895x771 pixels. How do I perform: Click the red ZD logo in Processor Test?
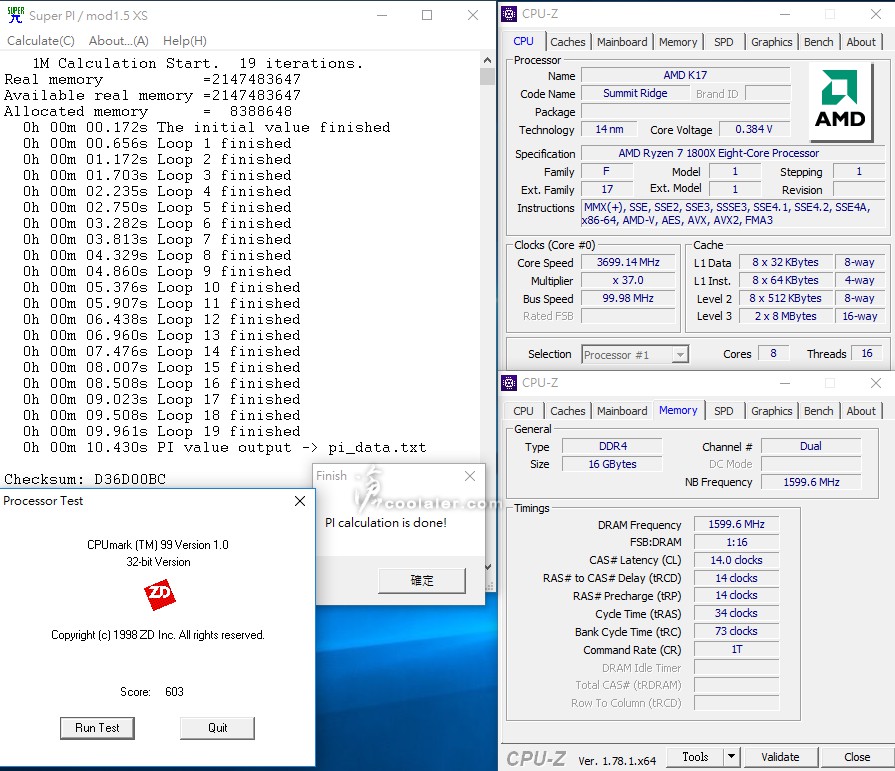click(159, 594)
